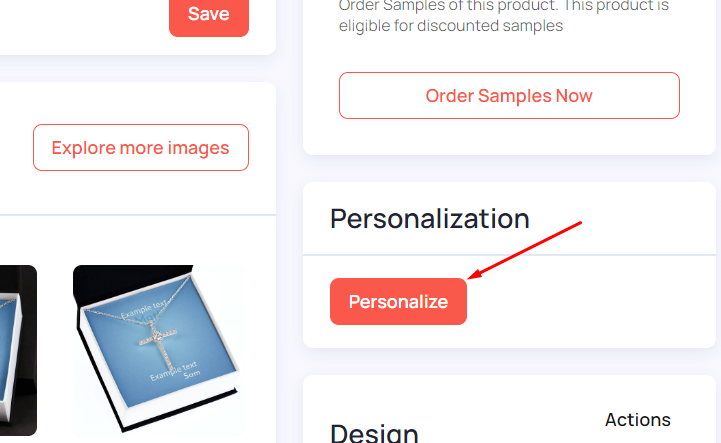Click the divider line under Personalization heading
Image resolution: width=721 pixels, height=443 pixels.
tap(509, 255)
